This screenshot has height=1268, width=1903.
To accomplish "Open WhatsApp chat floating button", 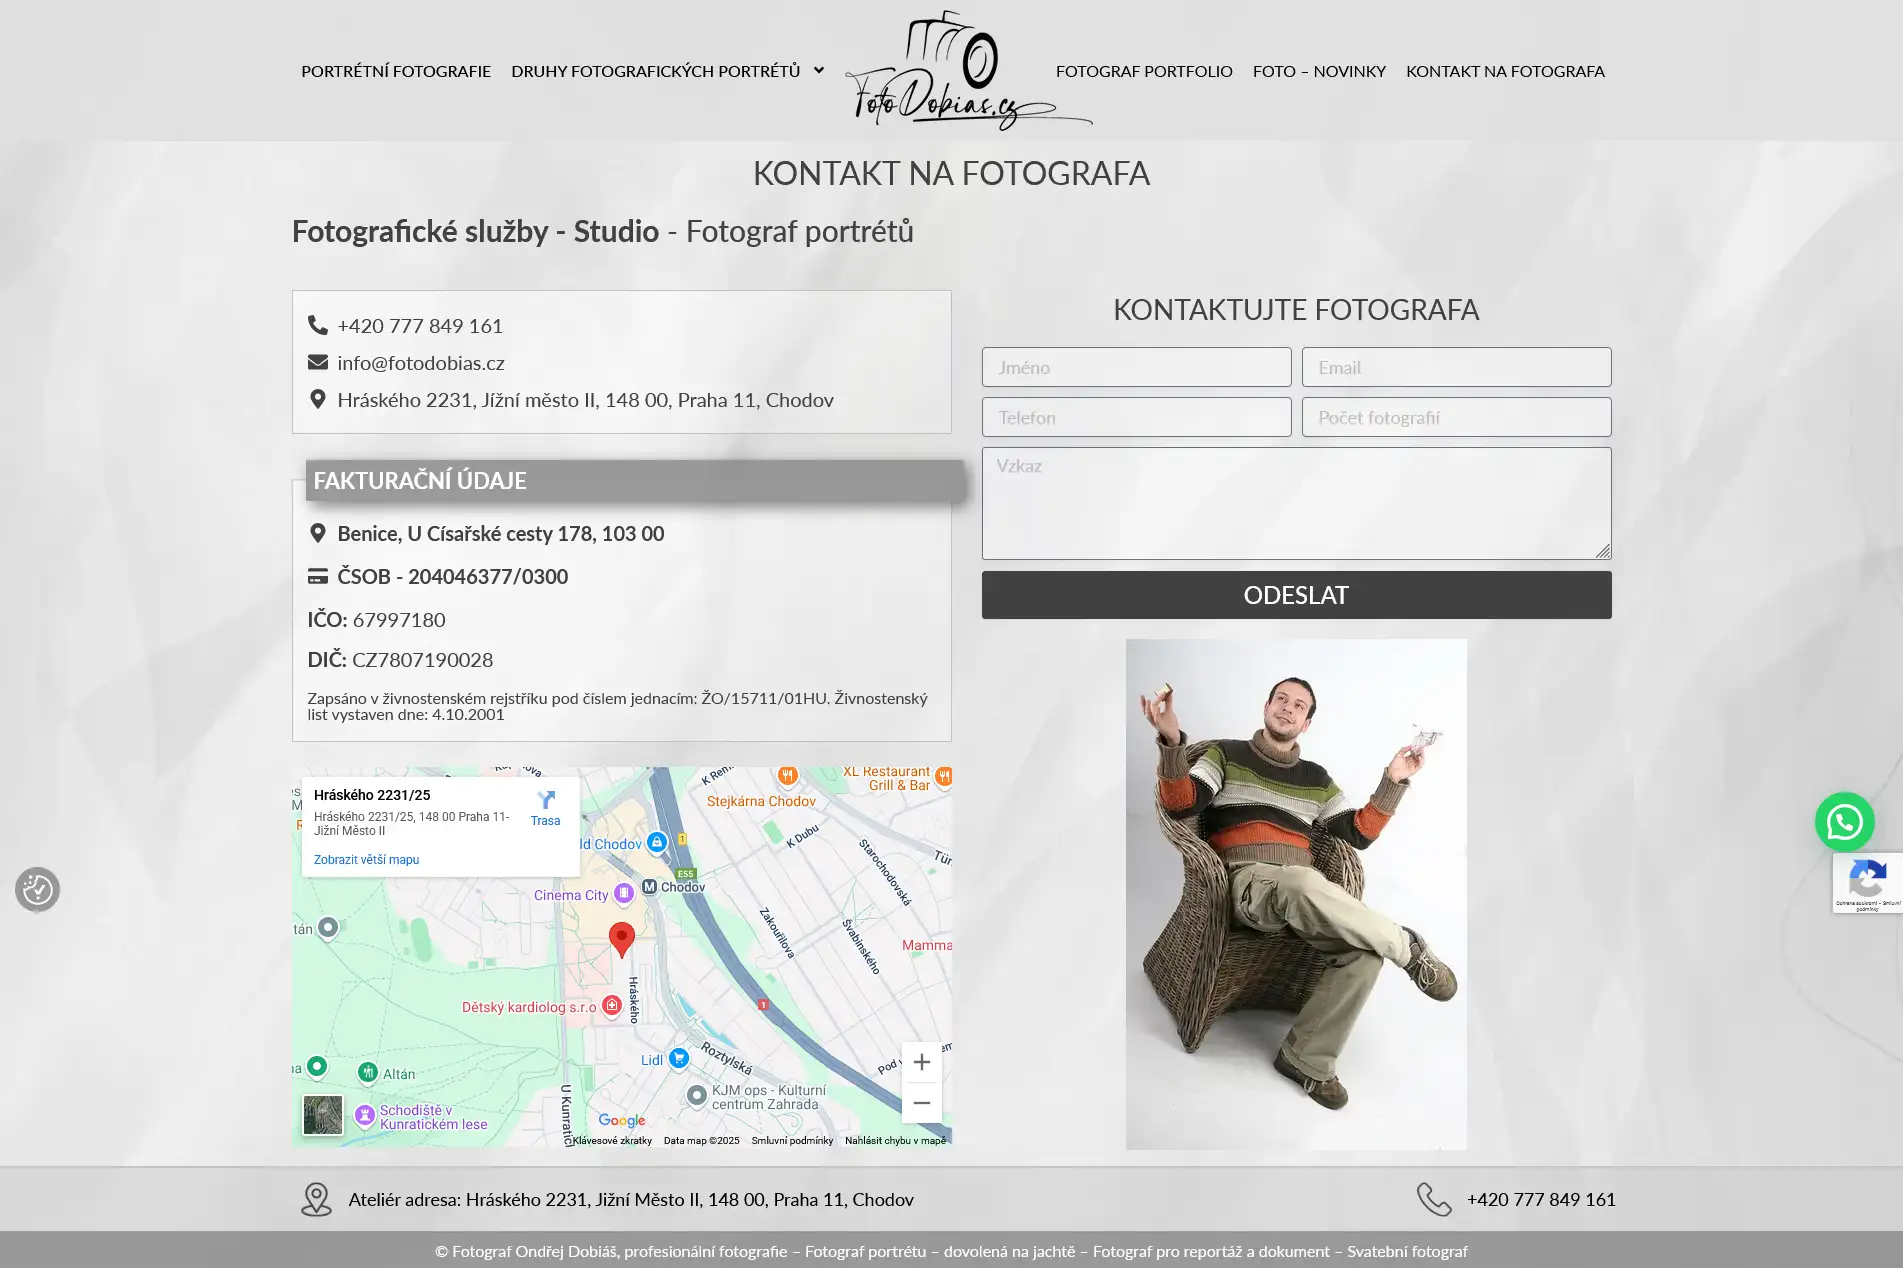I will coord(1844,822).
